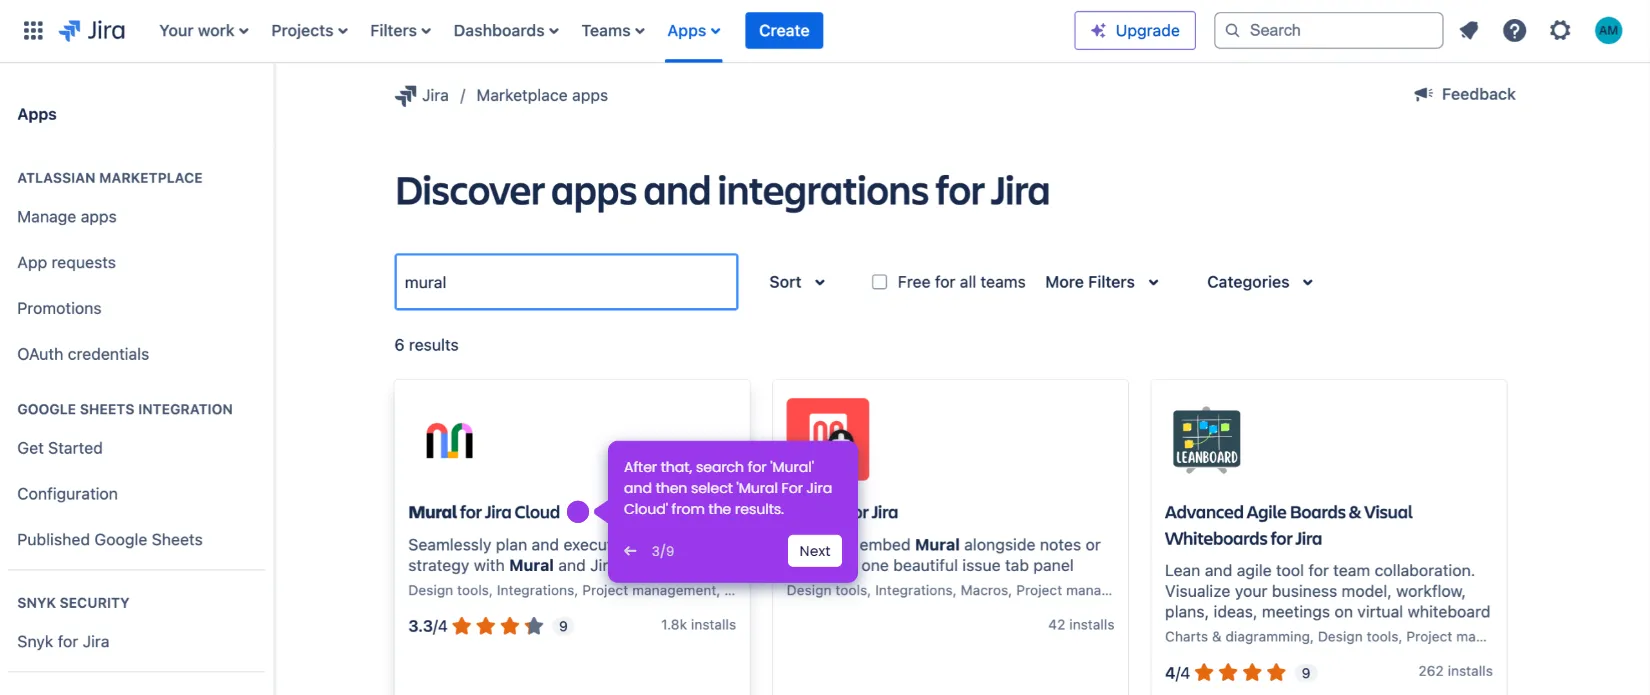This screenshot has height=695, width=1650.
Task: Open Manage apps in sidebar
Action: 67,217
